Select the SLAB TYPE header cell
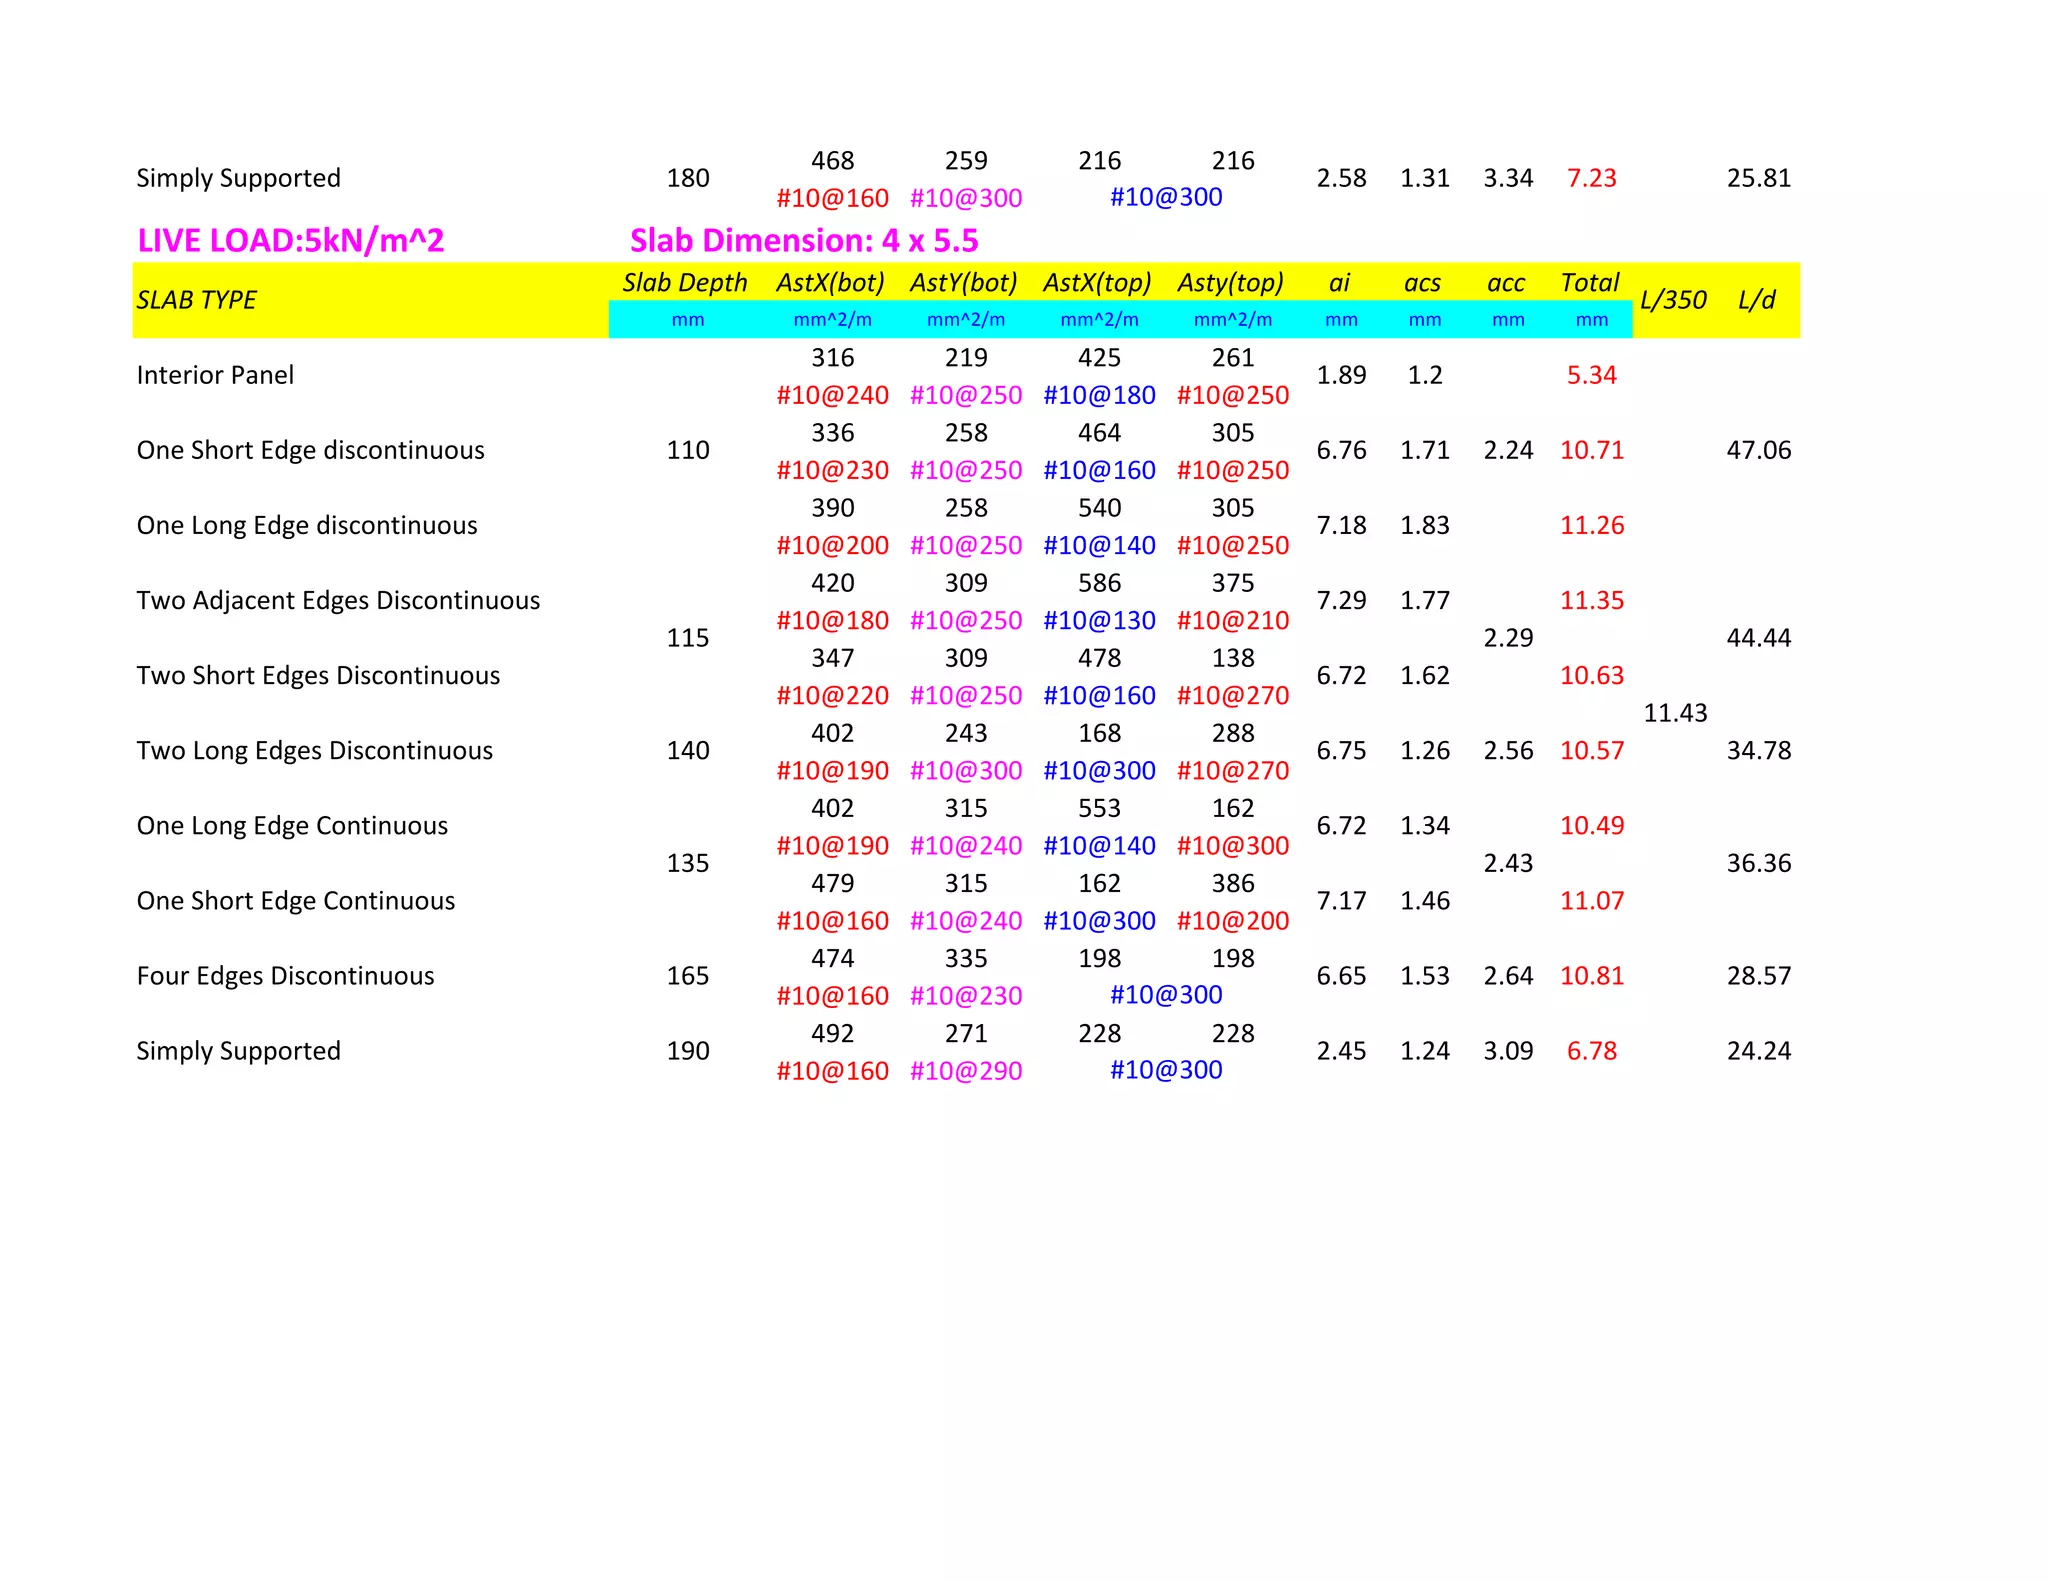This screenshot has width=2048, height=1582. point(197,300)
